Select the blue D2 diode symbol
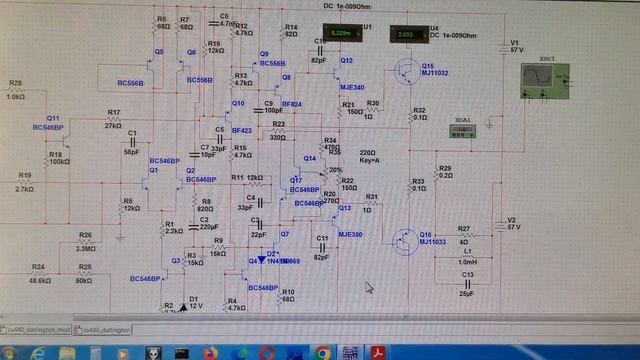The width and height of the screenshot is (640, 360). click(x=261, y=260)
